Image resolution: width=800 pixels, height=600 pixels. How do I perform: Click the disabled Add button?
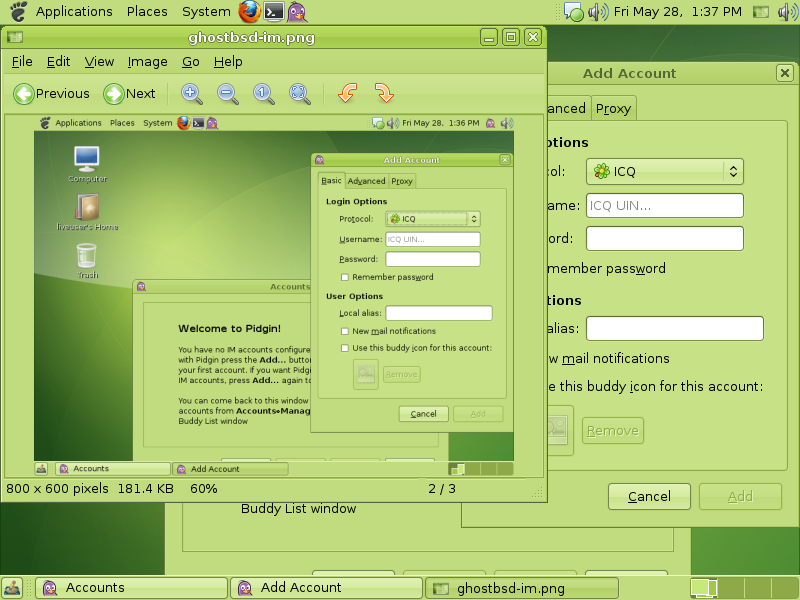[740, 496]
